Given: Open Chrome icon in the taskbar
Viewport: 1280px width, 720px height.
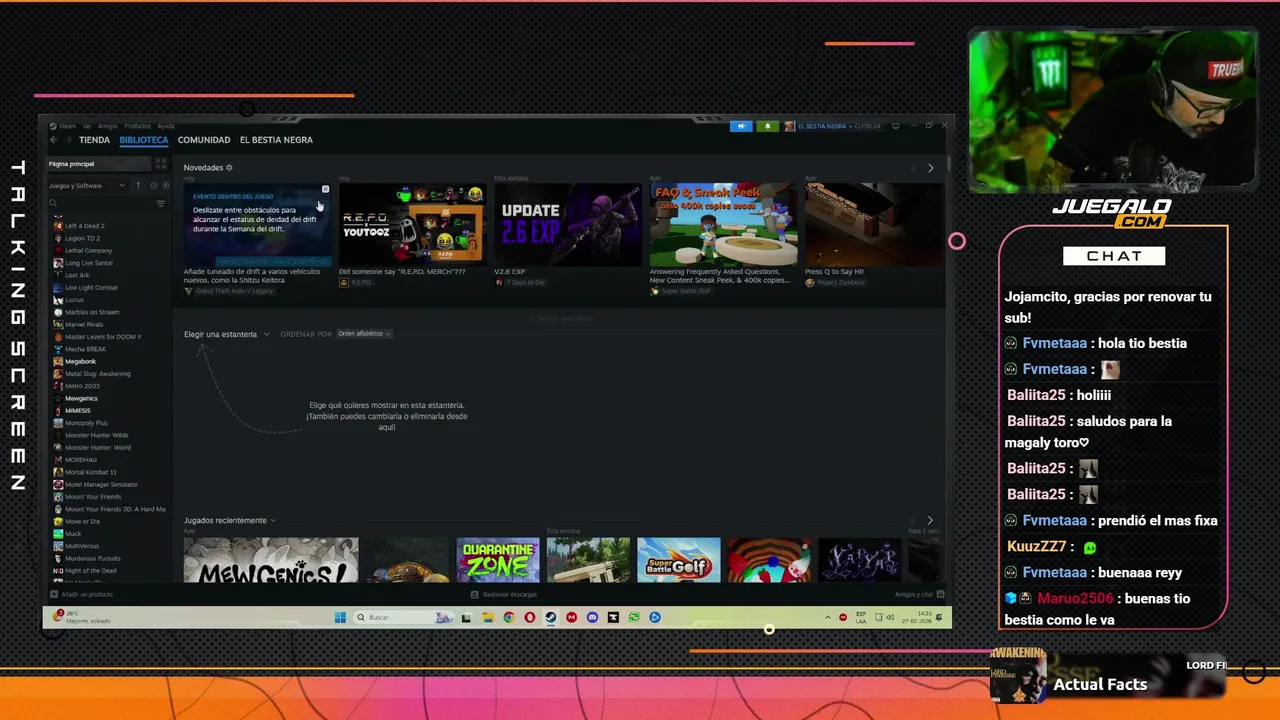Looking at the screenshot, I should [x=508, y=617].
